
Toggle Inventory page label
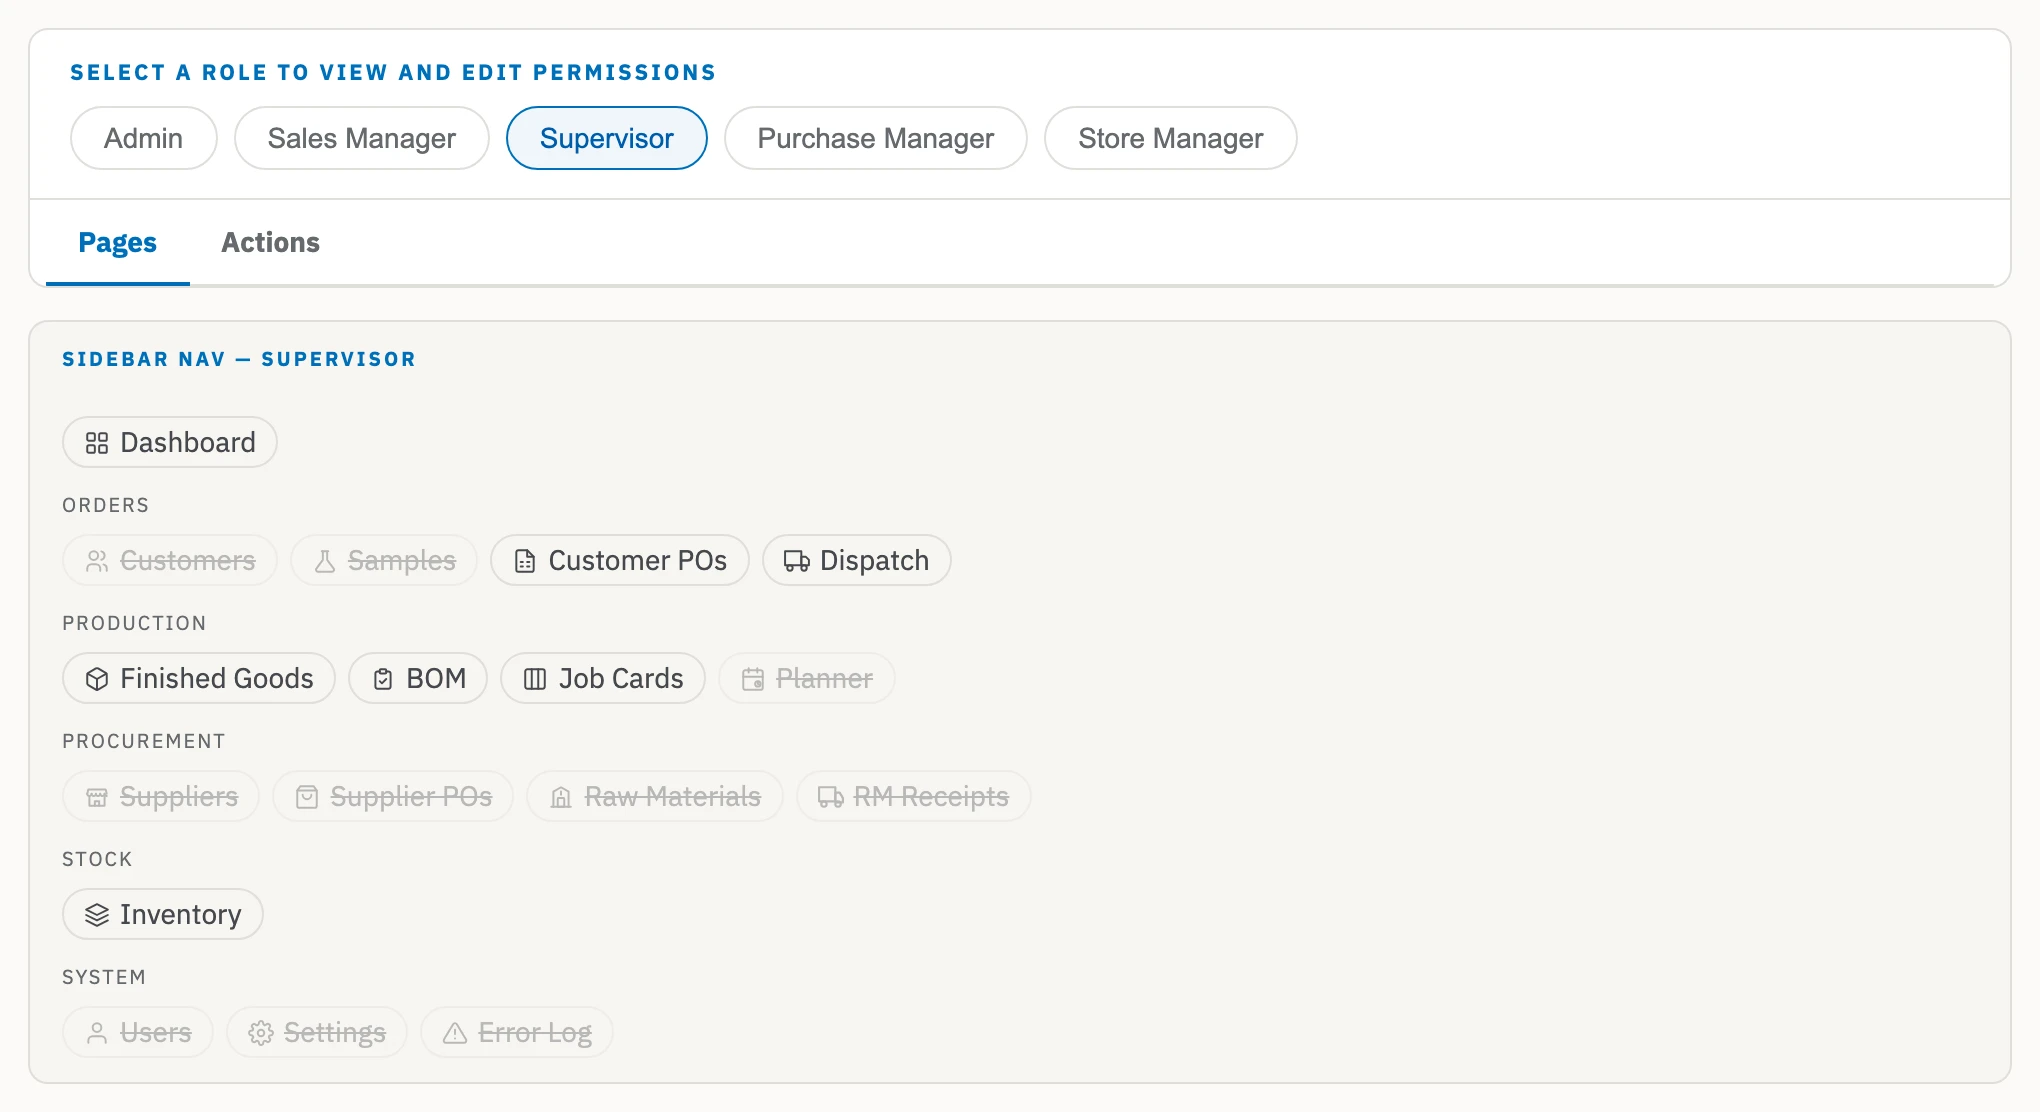coord(181,914)
